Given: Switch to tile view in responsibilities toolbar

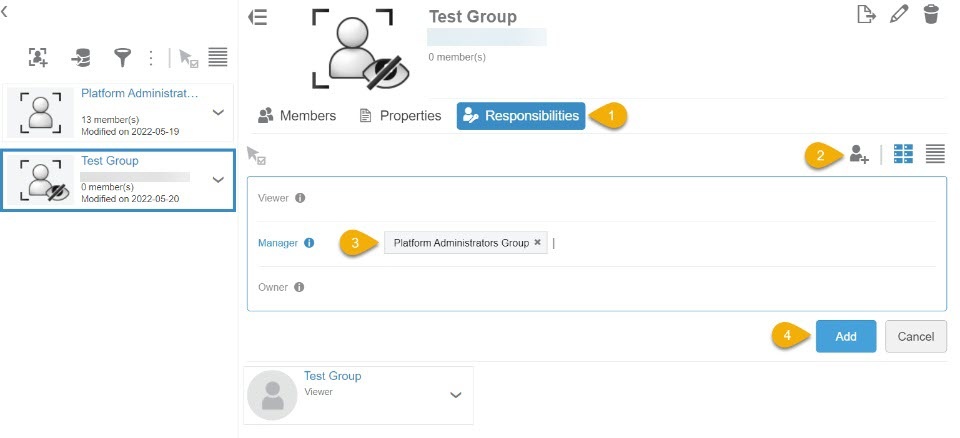Looking at the screenshot, I should (903, 154).
